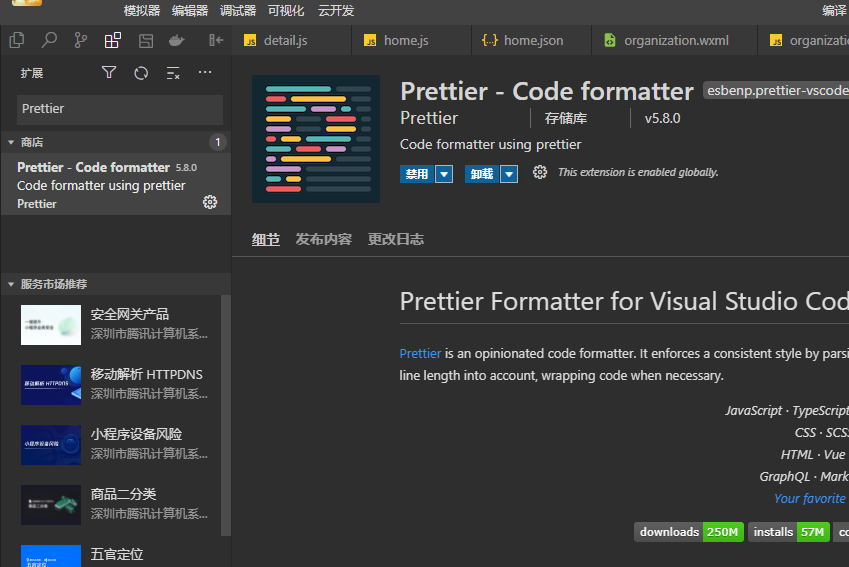Follow the blue Prettier link in description

[420, 354]
